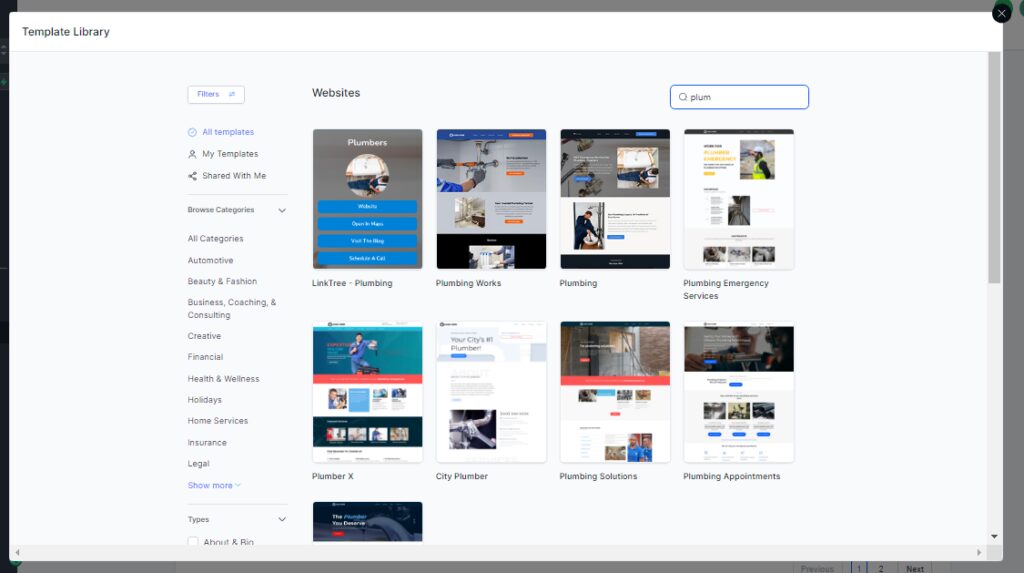Click in the template search field
The width and height of the screenshot is (1024, 573).
click(x=745, y=97)
